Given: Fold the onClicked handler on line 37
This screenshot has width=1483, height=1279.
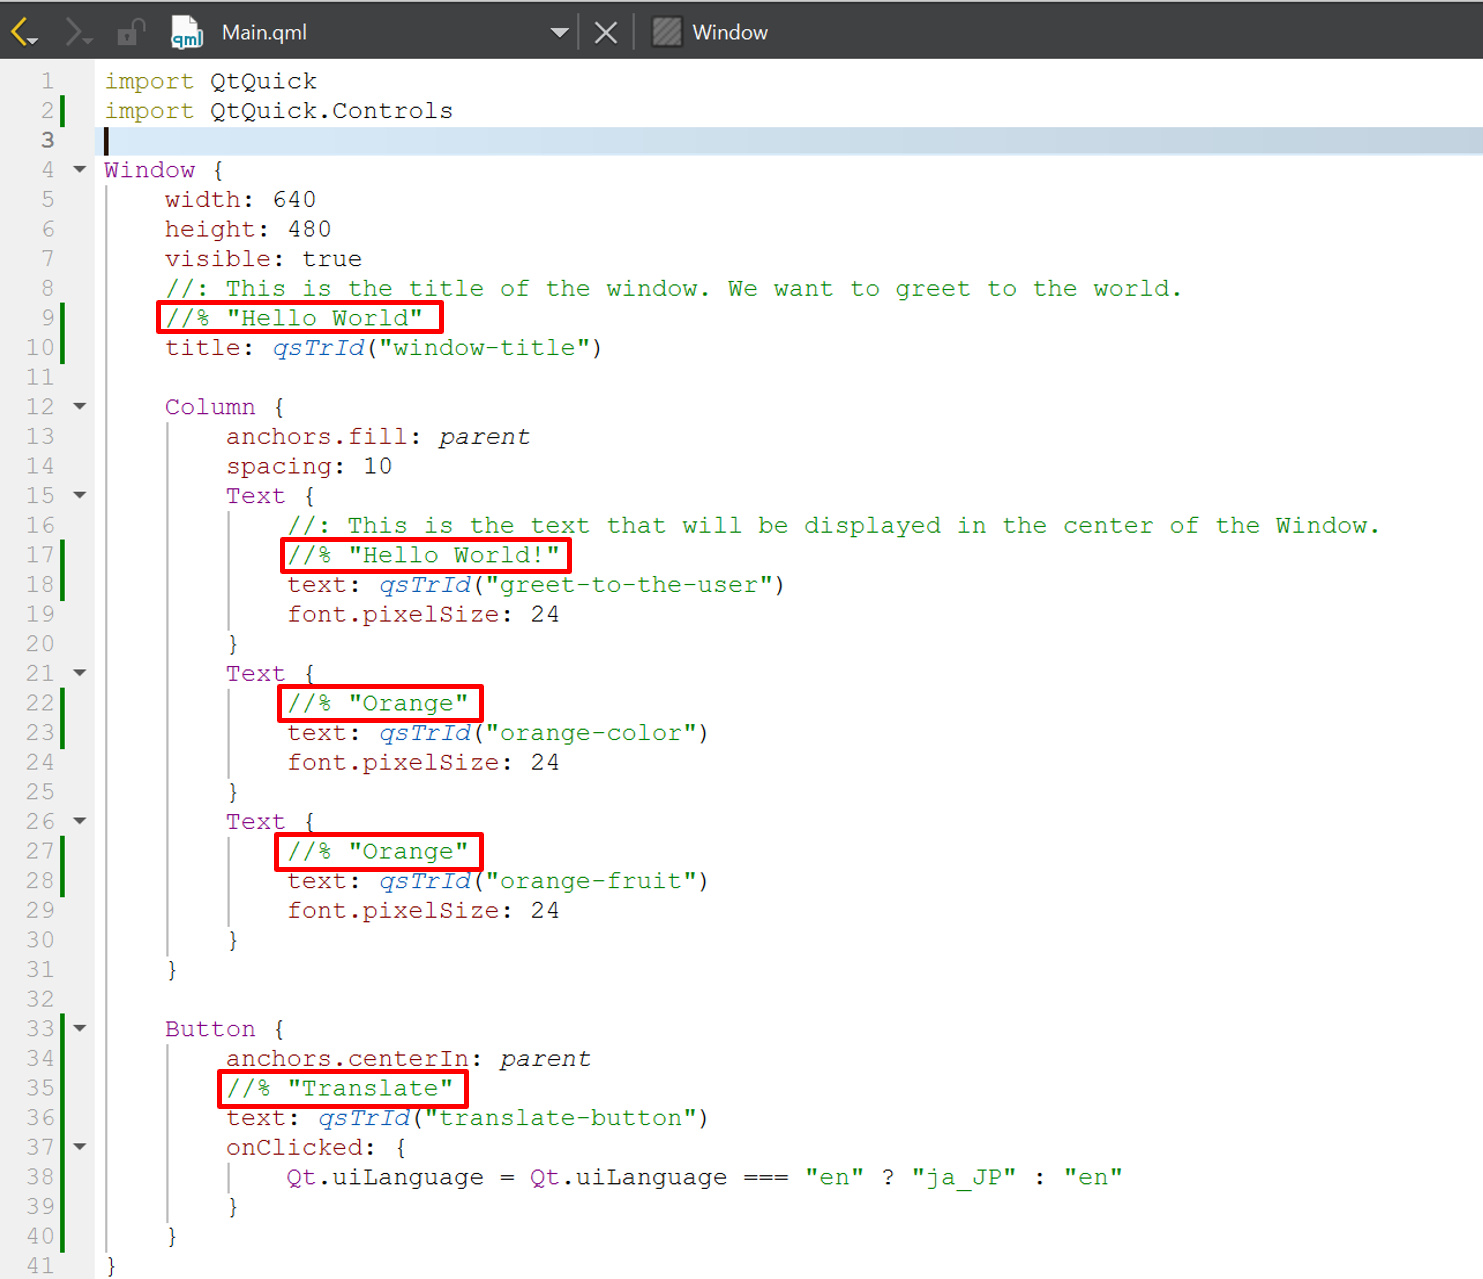Looking at the screenshot, I should [x=80, y=1147].
